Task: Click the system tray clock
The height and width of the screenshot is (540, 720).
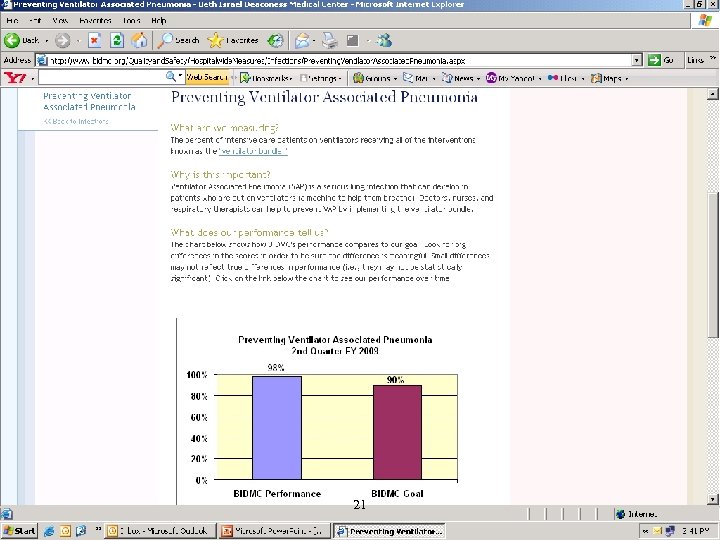Action: click(695, 531)
